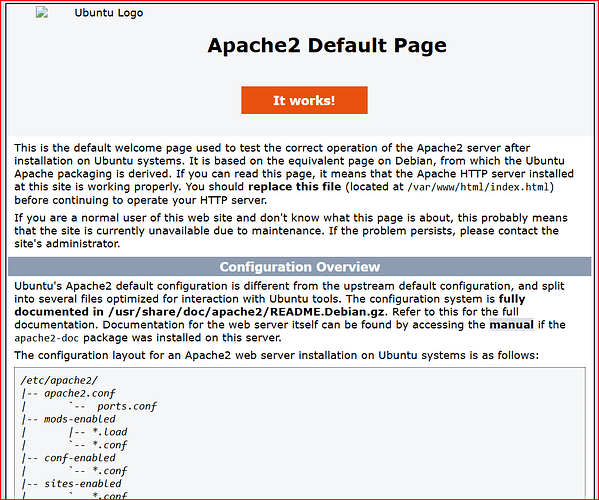599x500 pixels.
Task: Open the manual link
Action: click(x=512, y=325)
